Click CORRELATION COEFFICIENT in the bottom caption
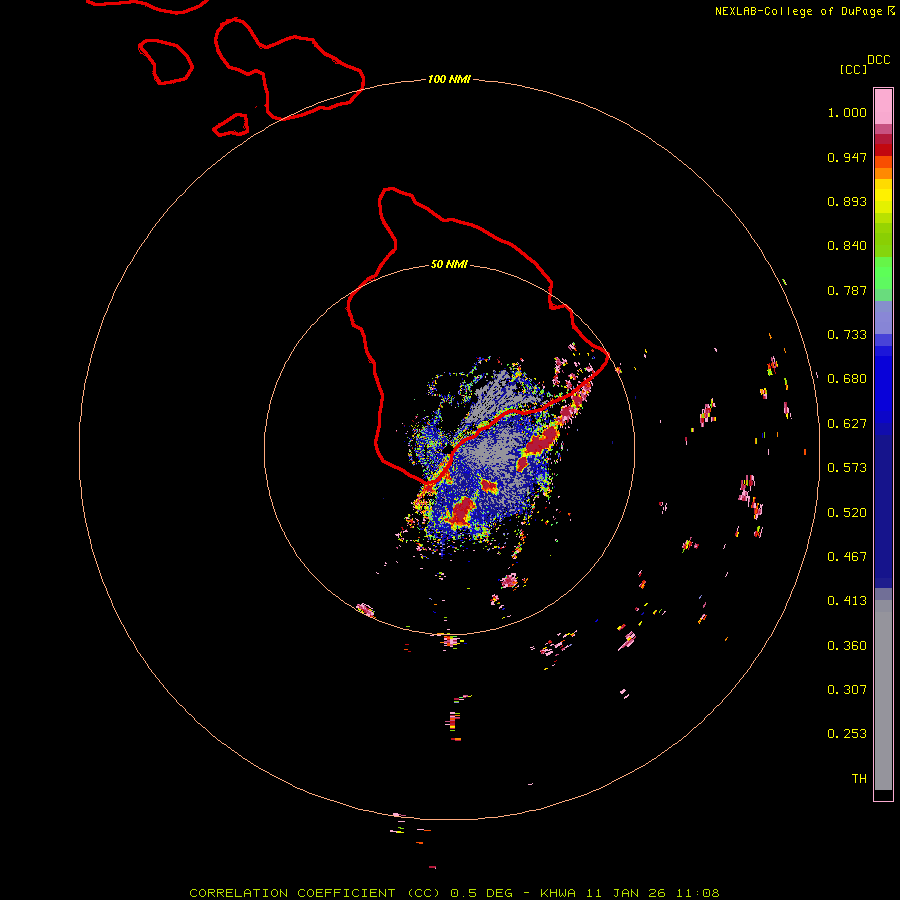 coord(292,893)
